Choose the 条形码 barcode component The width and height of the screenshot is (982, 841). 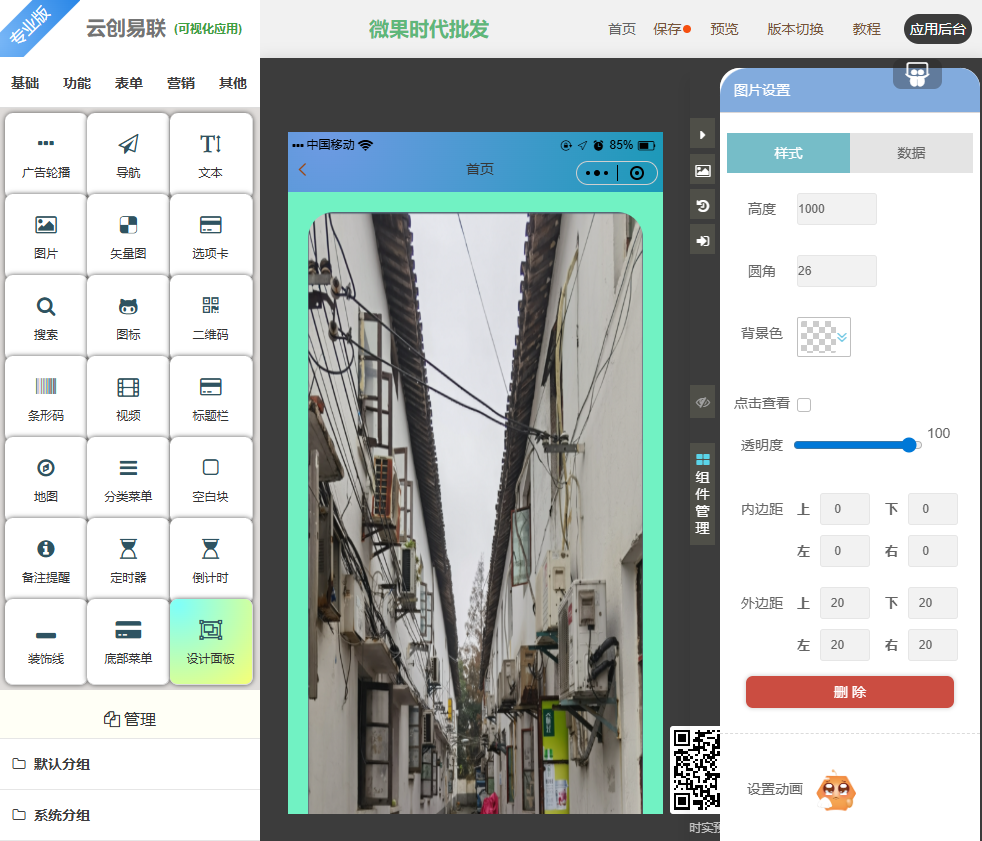click(46, 397)
